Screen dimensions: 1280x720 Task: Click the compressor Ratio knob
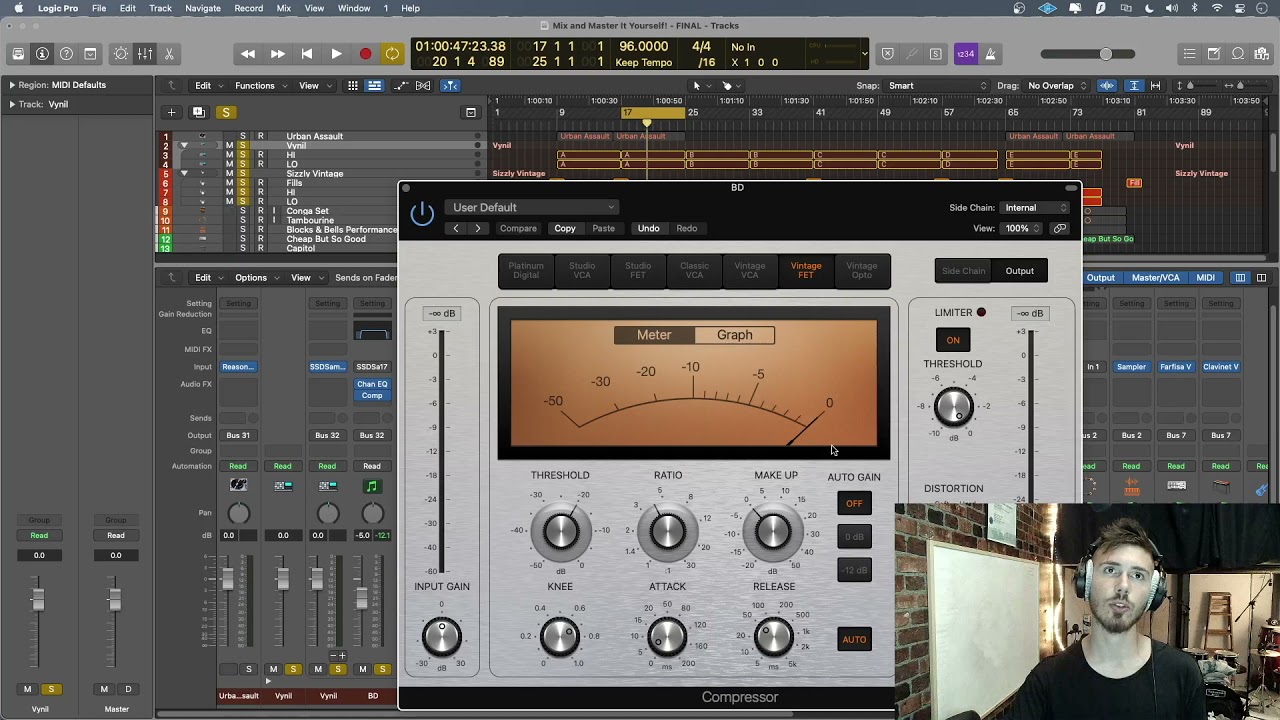tap(667, 532)
